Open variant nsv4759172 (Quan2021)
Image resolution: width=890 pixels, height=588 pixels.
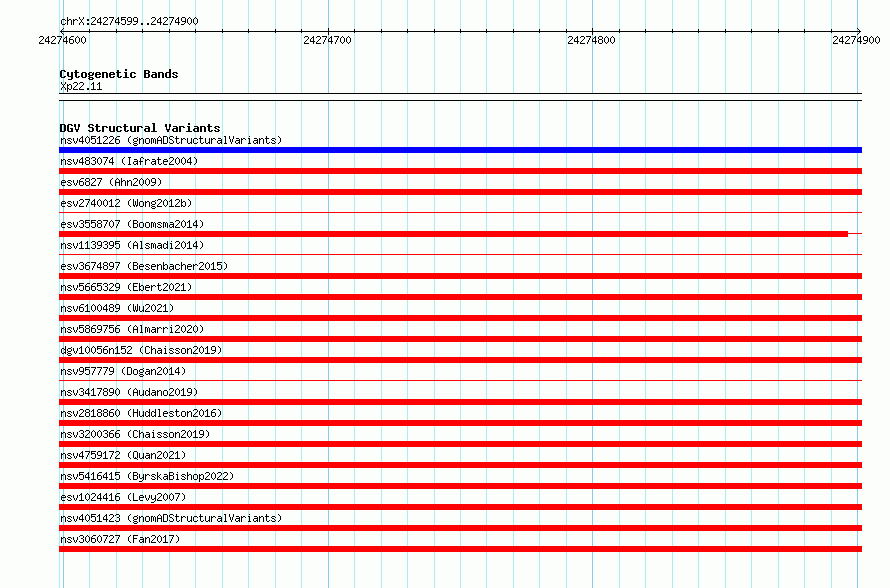(x=123, y=455)
